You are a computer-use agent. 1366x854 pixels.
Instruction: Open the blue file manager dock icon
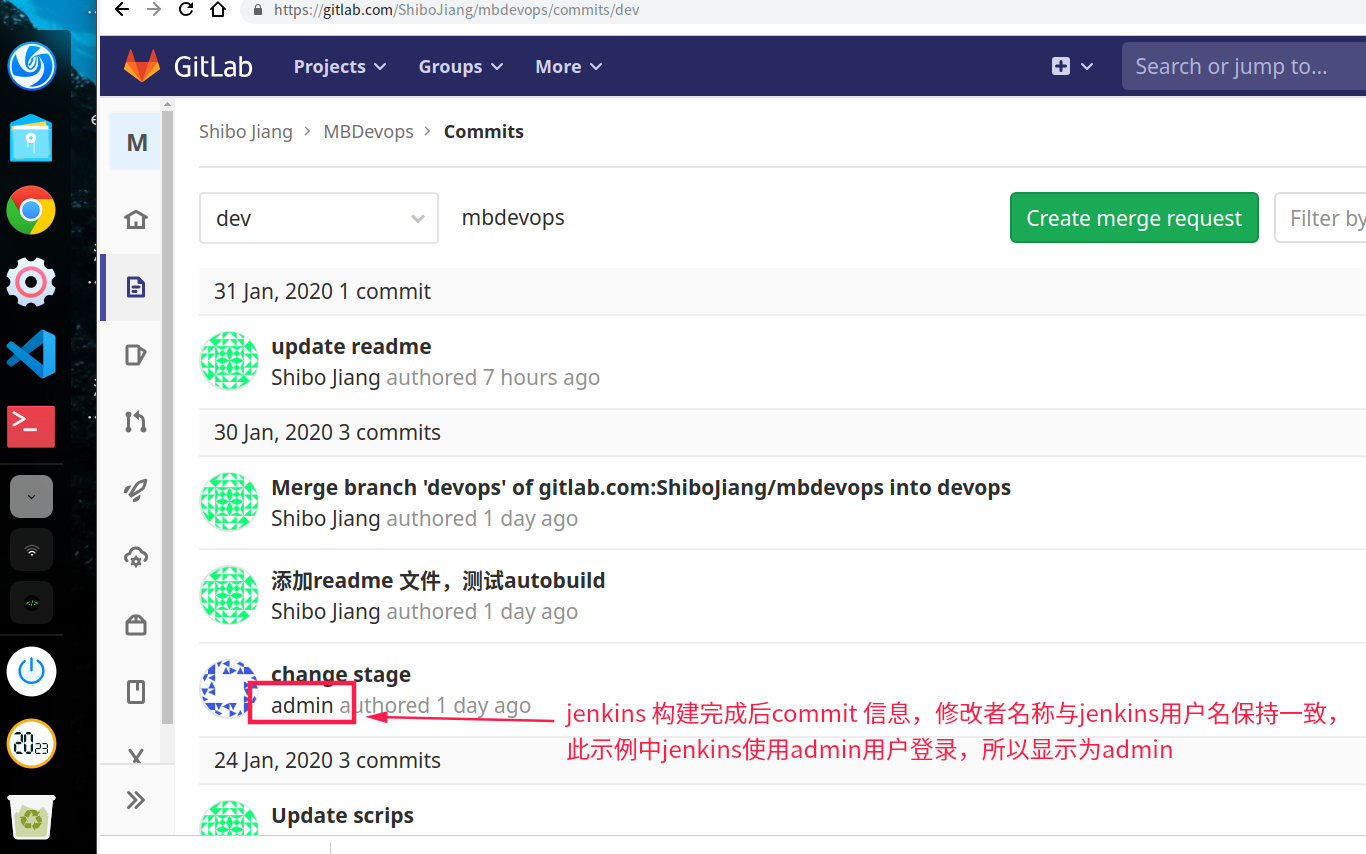(31, 137)
